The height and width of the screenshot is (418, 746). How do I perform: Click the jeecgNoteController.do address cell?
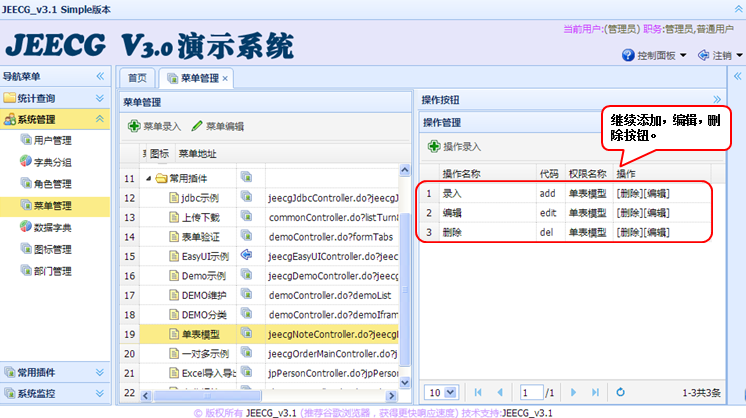332,334
